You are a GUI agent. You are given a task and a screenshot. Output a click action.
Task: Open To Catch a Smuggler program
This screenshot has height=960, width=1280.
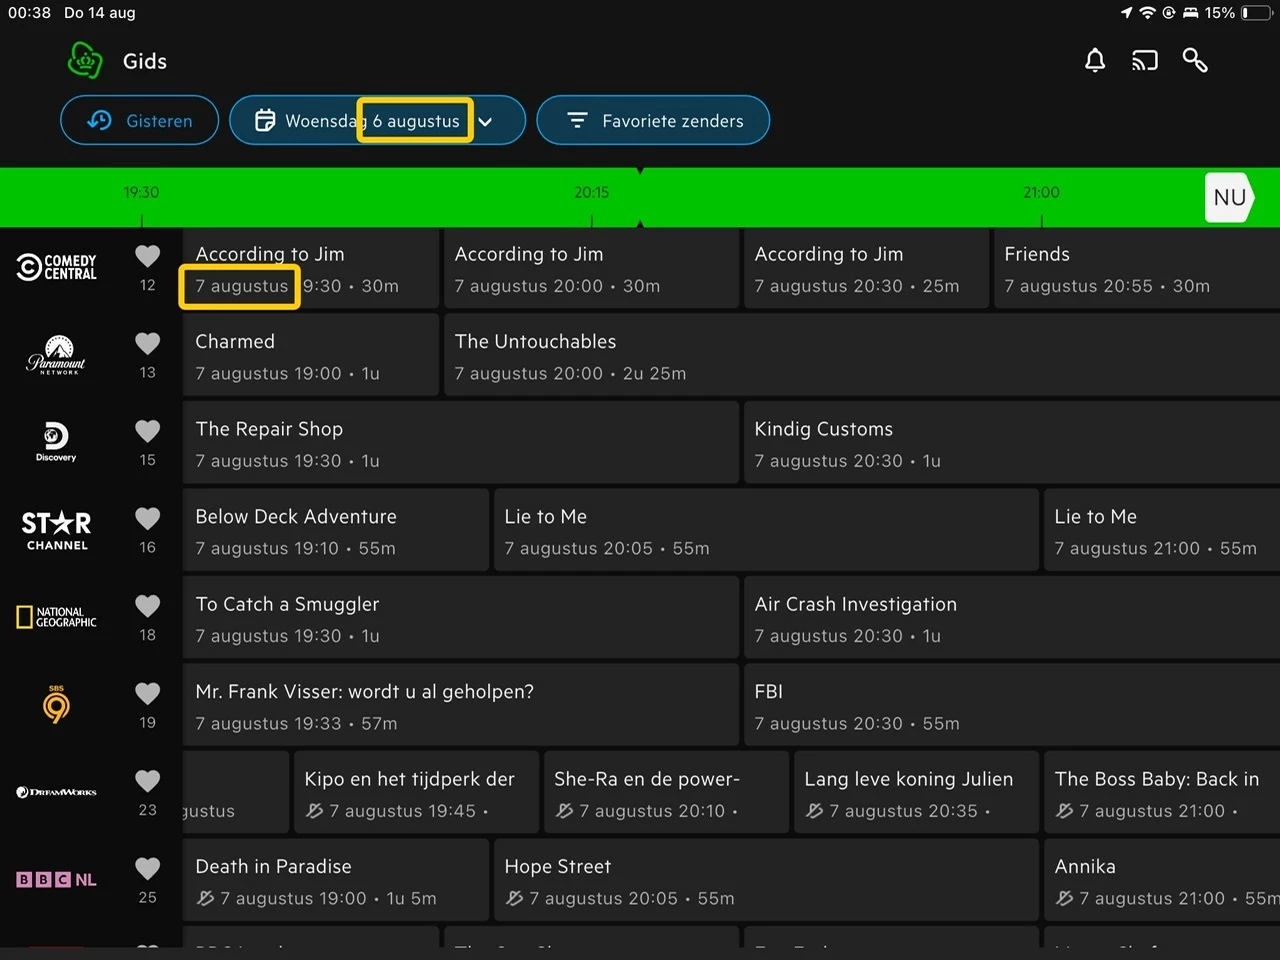point(460,619)
